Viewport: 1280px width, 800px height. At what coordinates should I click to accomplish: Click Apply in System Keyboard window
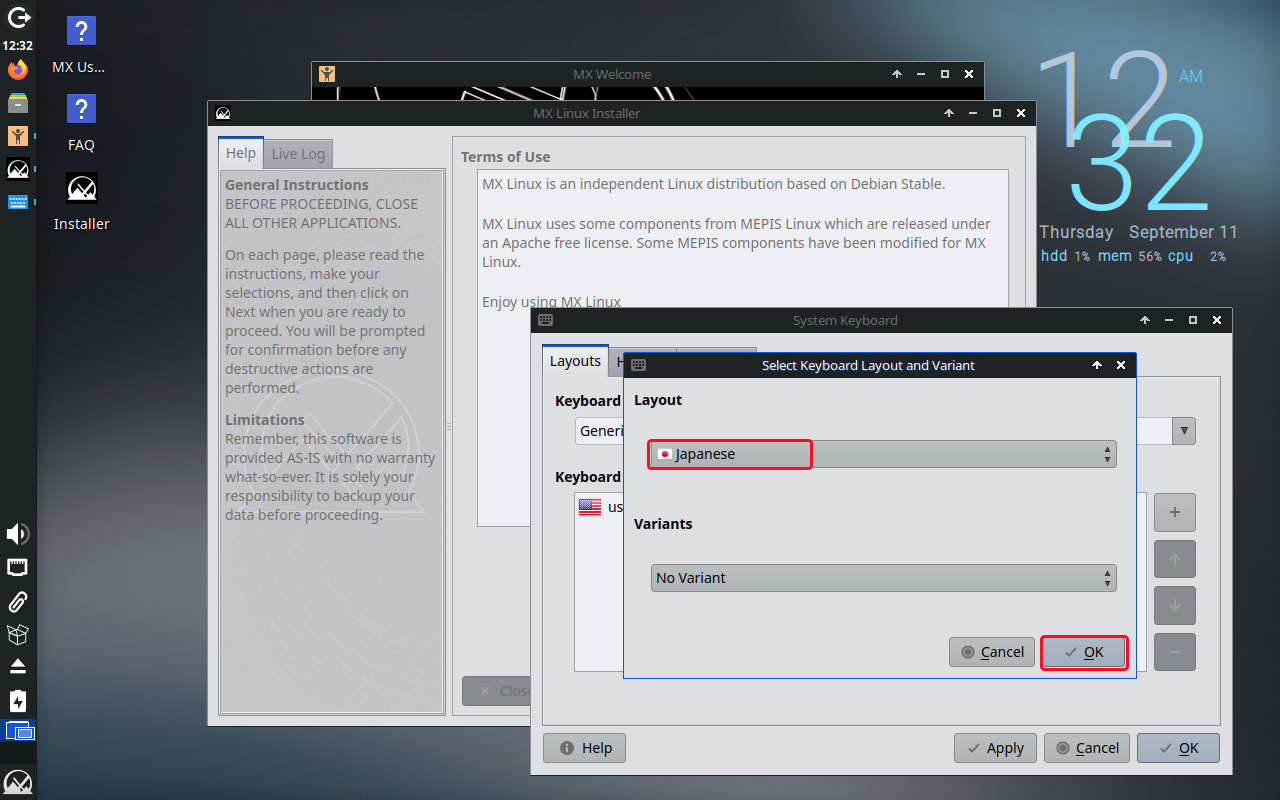tap(995, 748)
